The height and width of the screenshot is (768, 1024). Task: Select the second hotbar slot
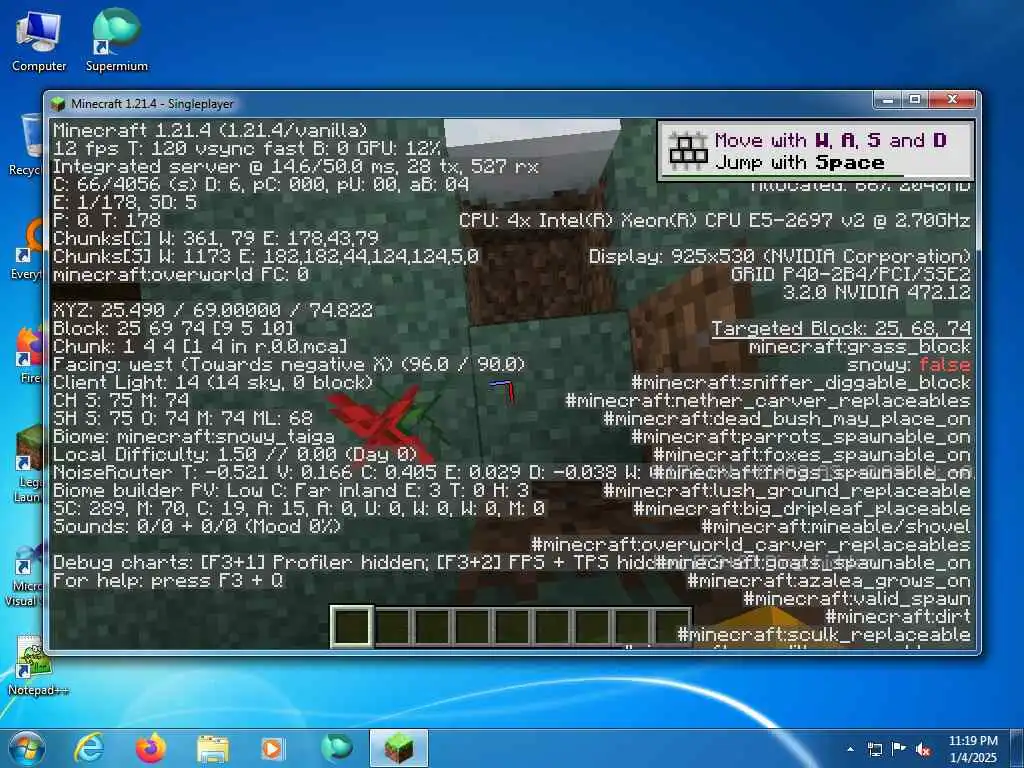(x=392, y=627)
